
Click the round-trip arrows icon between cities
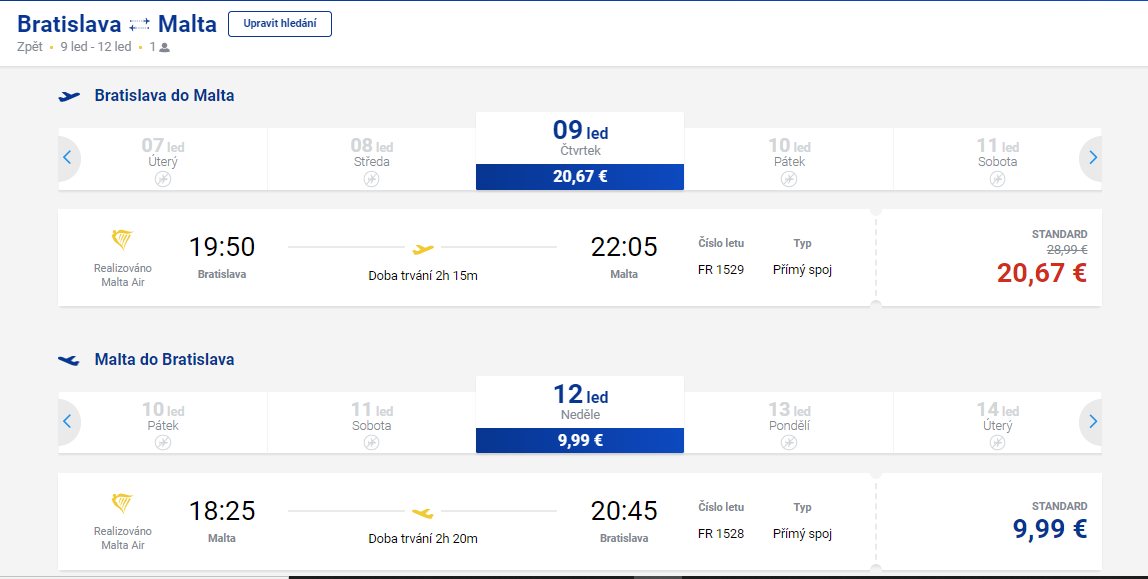click(139, 25)
